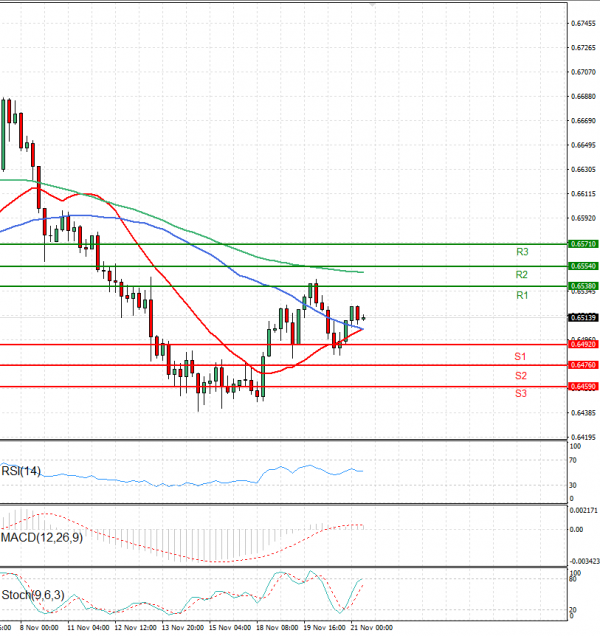Viewport: 600px width, 636px height.
Task: Click the 18 Nov 08:00 time label
Action: point(276,630)
